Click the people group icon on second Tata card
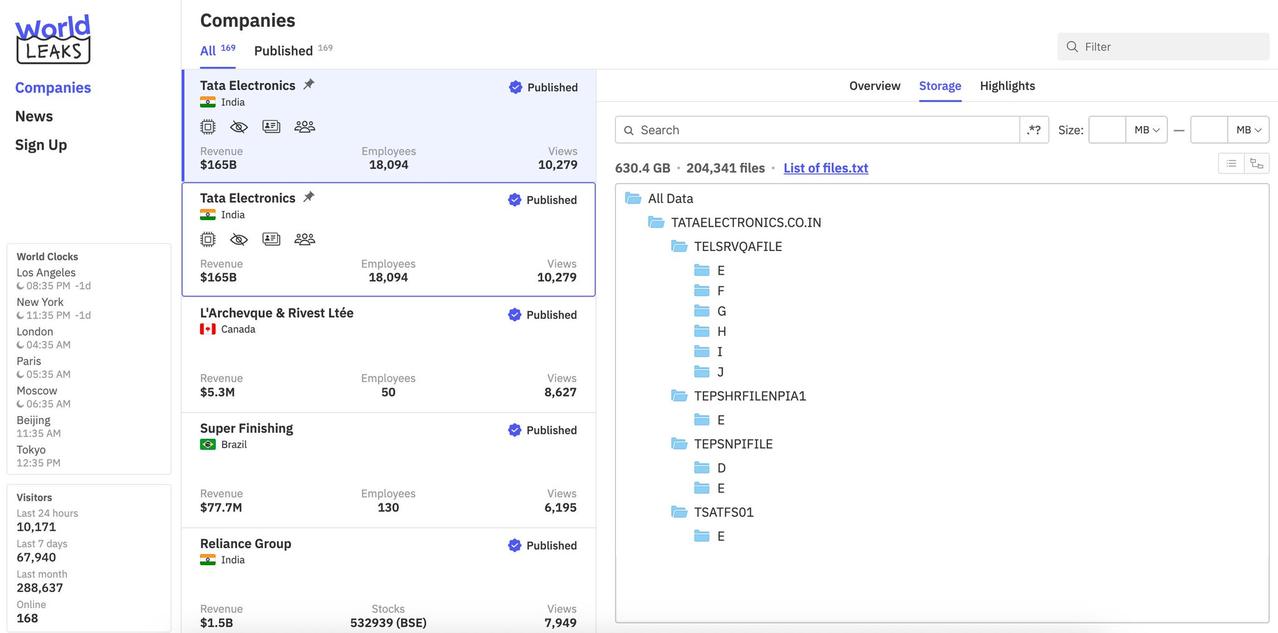The height and width of the screenshot is (633, 1278). coord(304,239)
